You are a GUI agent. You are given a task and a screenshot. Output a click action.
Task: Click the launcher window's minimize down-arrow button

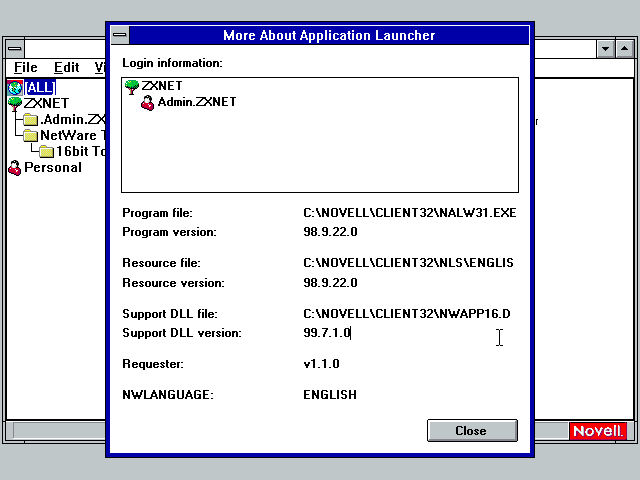(x=605, y=49)
